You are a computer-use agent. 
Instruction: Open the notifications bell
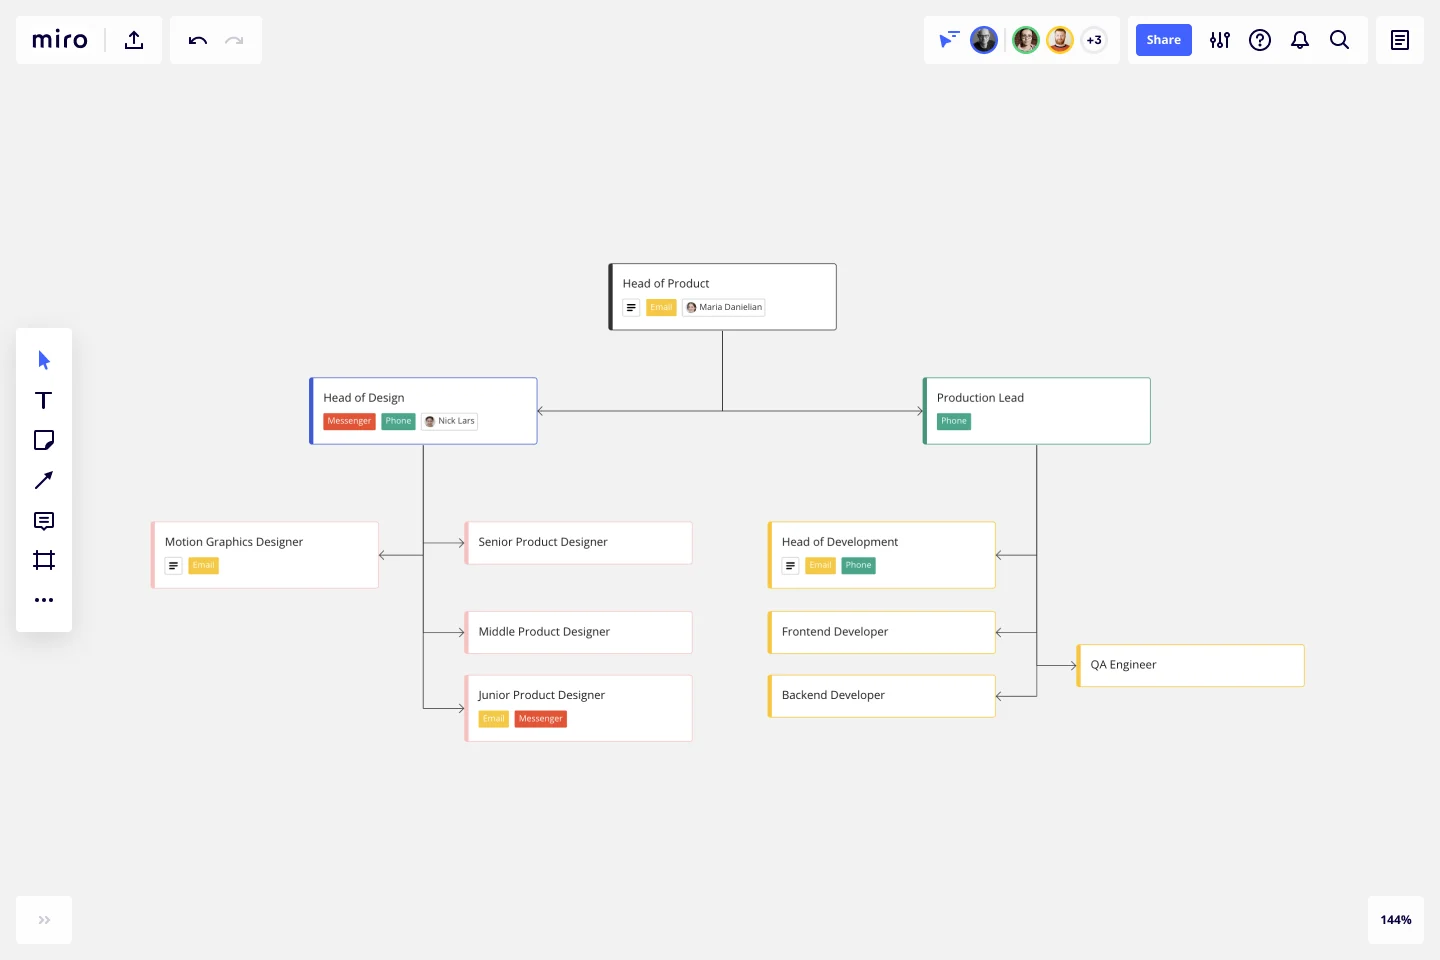1300,40
